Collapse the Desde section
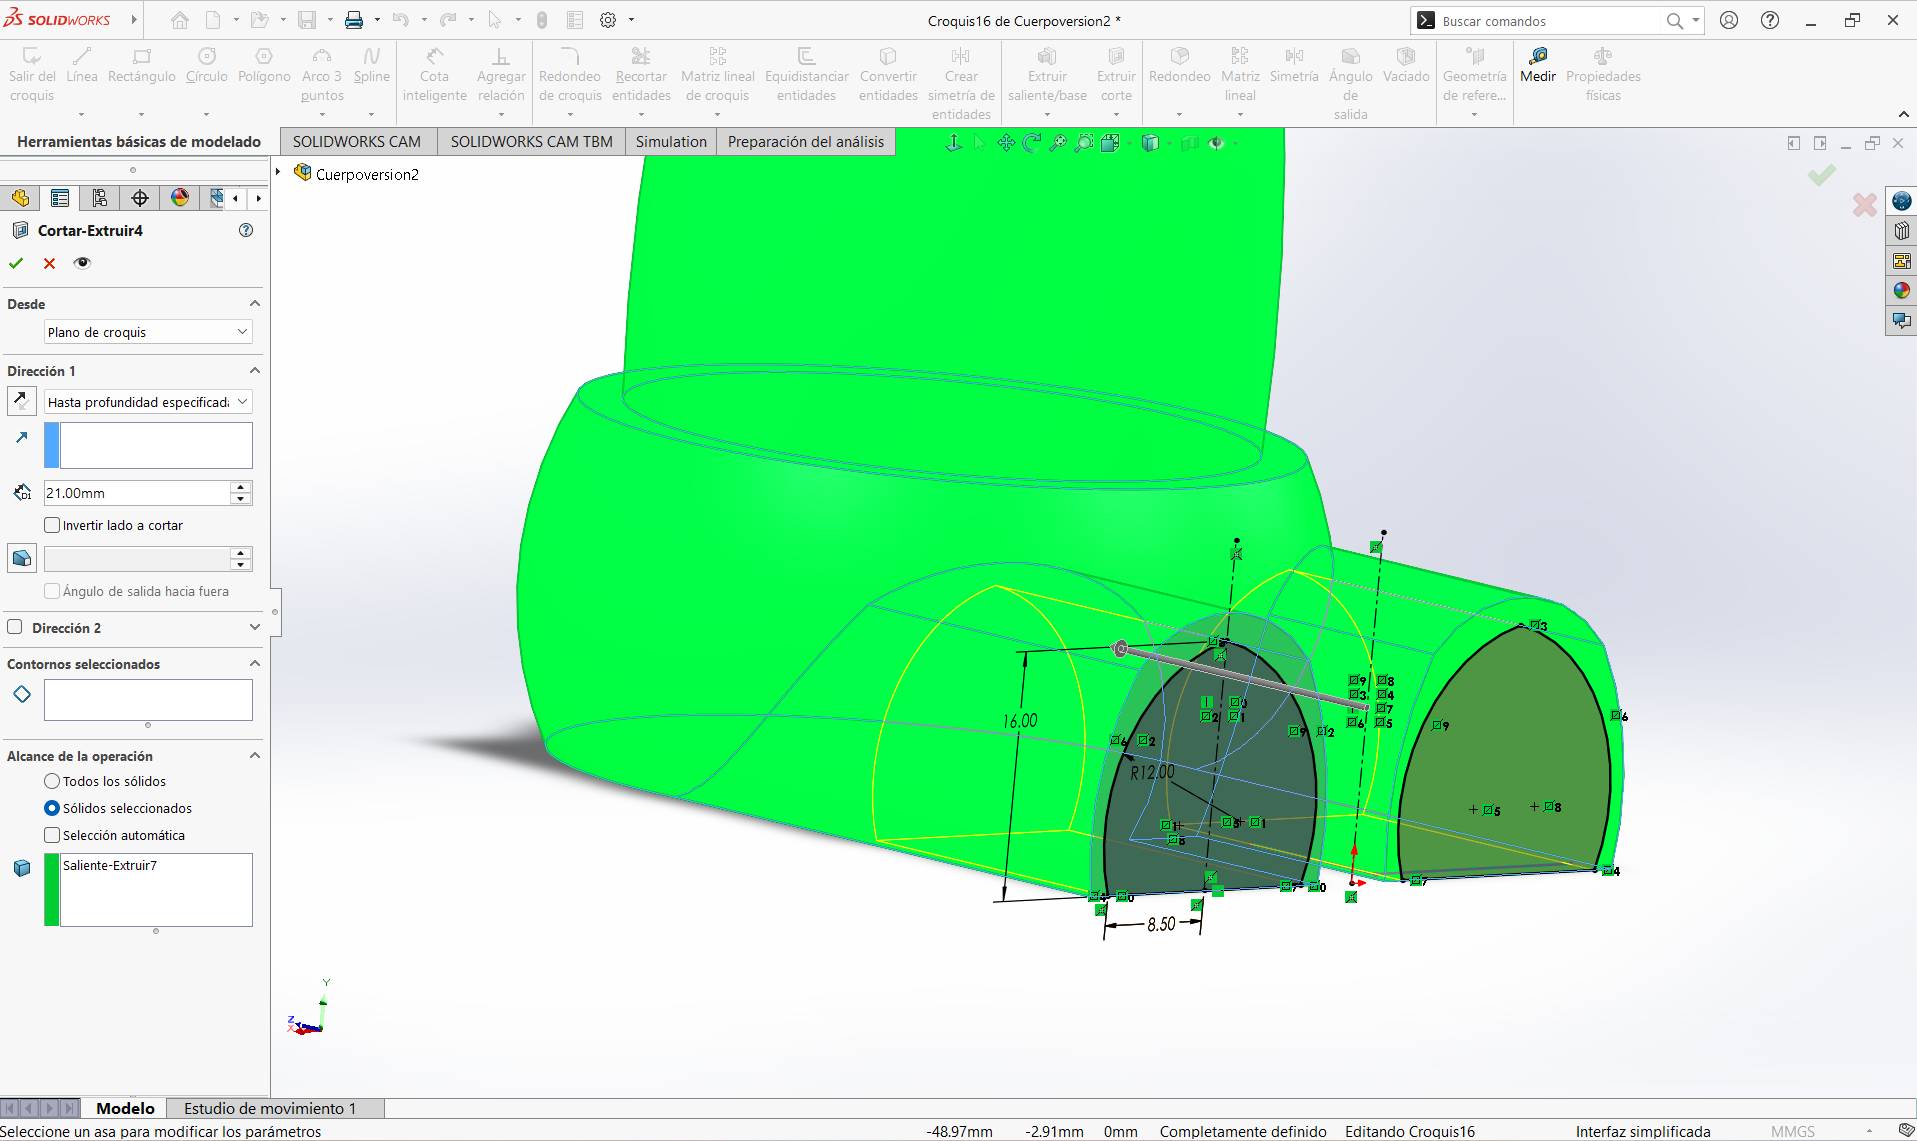The image size is (1917, 1141). 254,304
